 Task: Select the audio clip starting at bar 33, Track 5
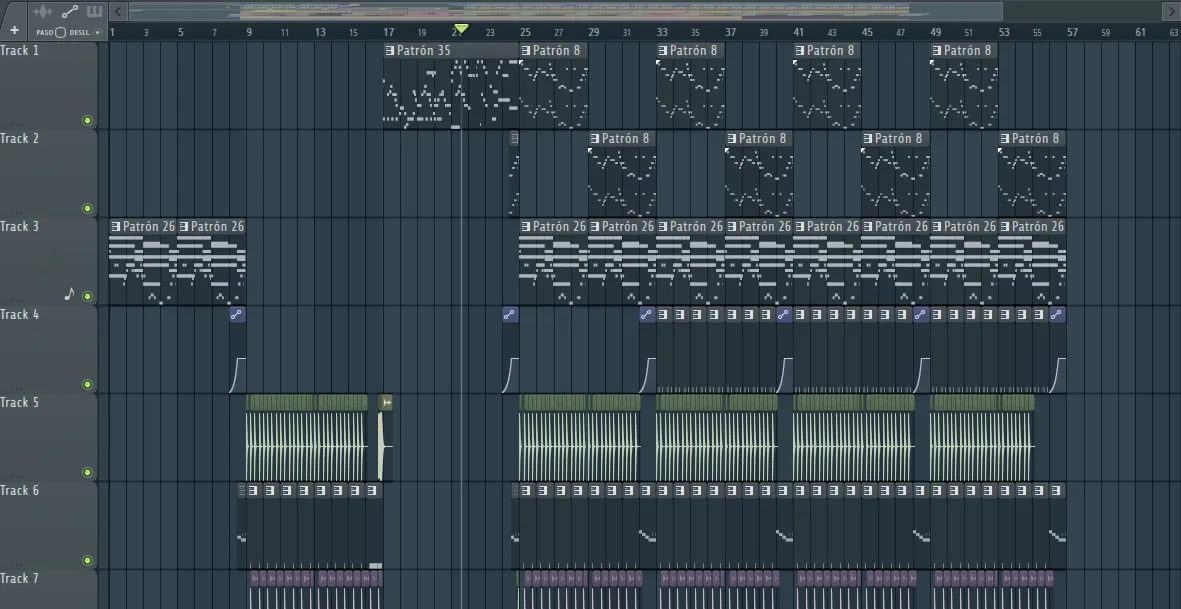(717, 438)
